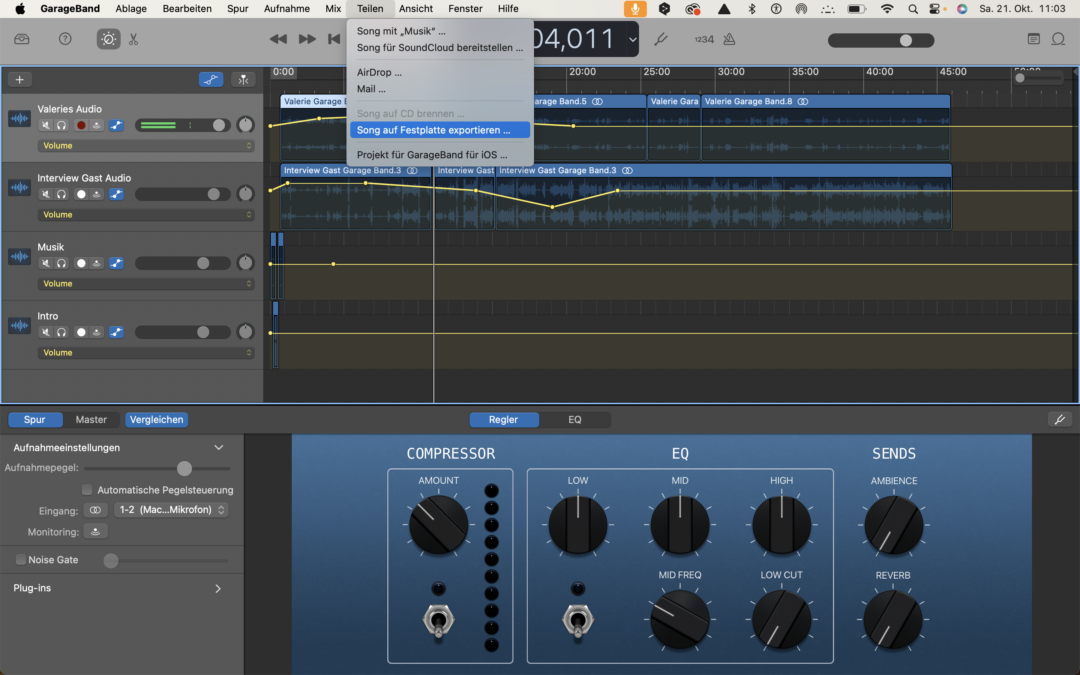Click the Catch playhead button

[x=243, y=80]
